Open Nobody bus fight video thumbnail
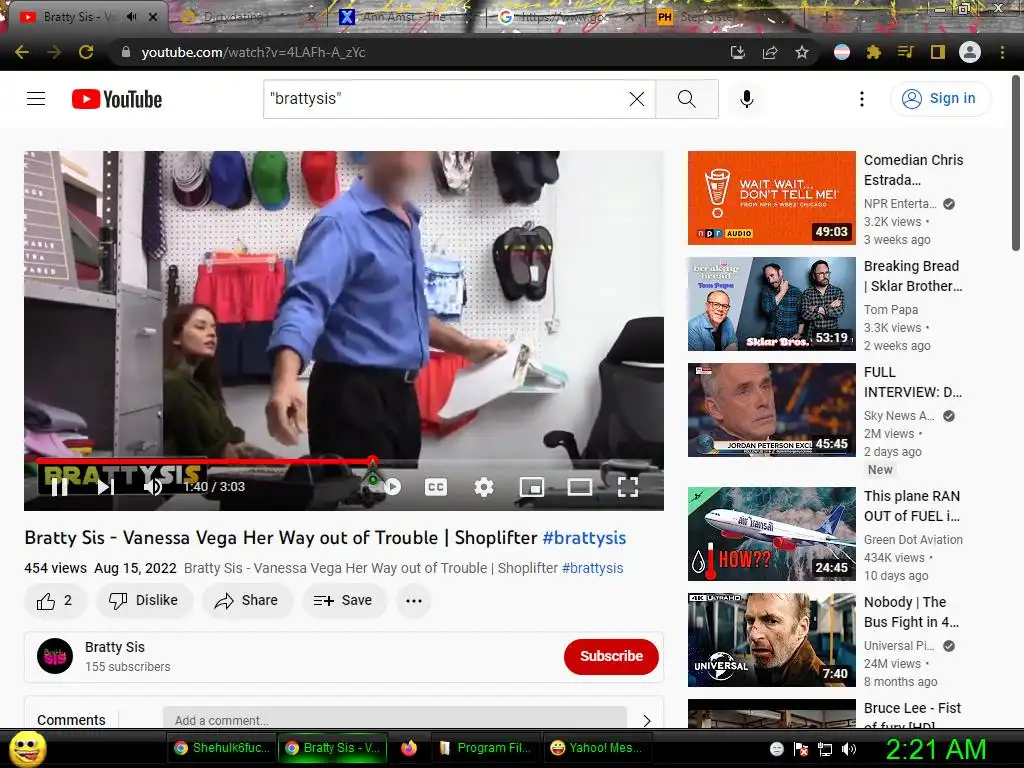The height and width of the screenshot is (768, 1024). click(771, 640)
